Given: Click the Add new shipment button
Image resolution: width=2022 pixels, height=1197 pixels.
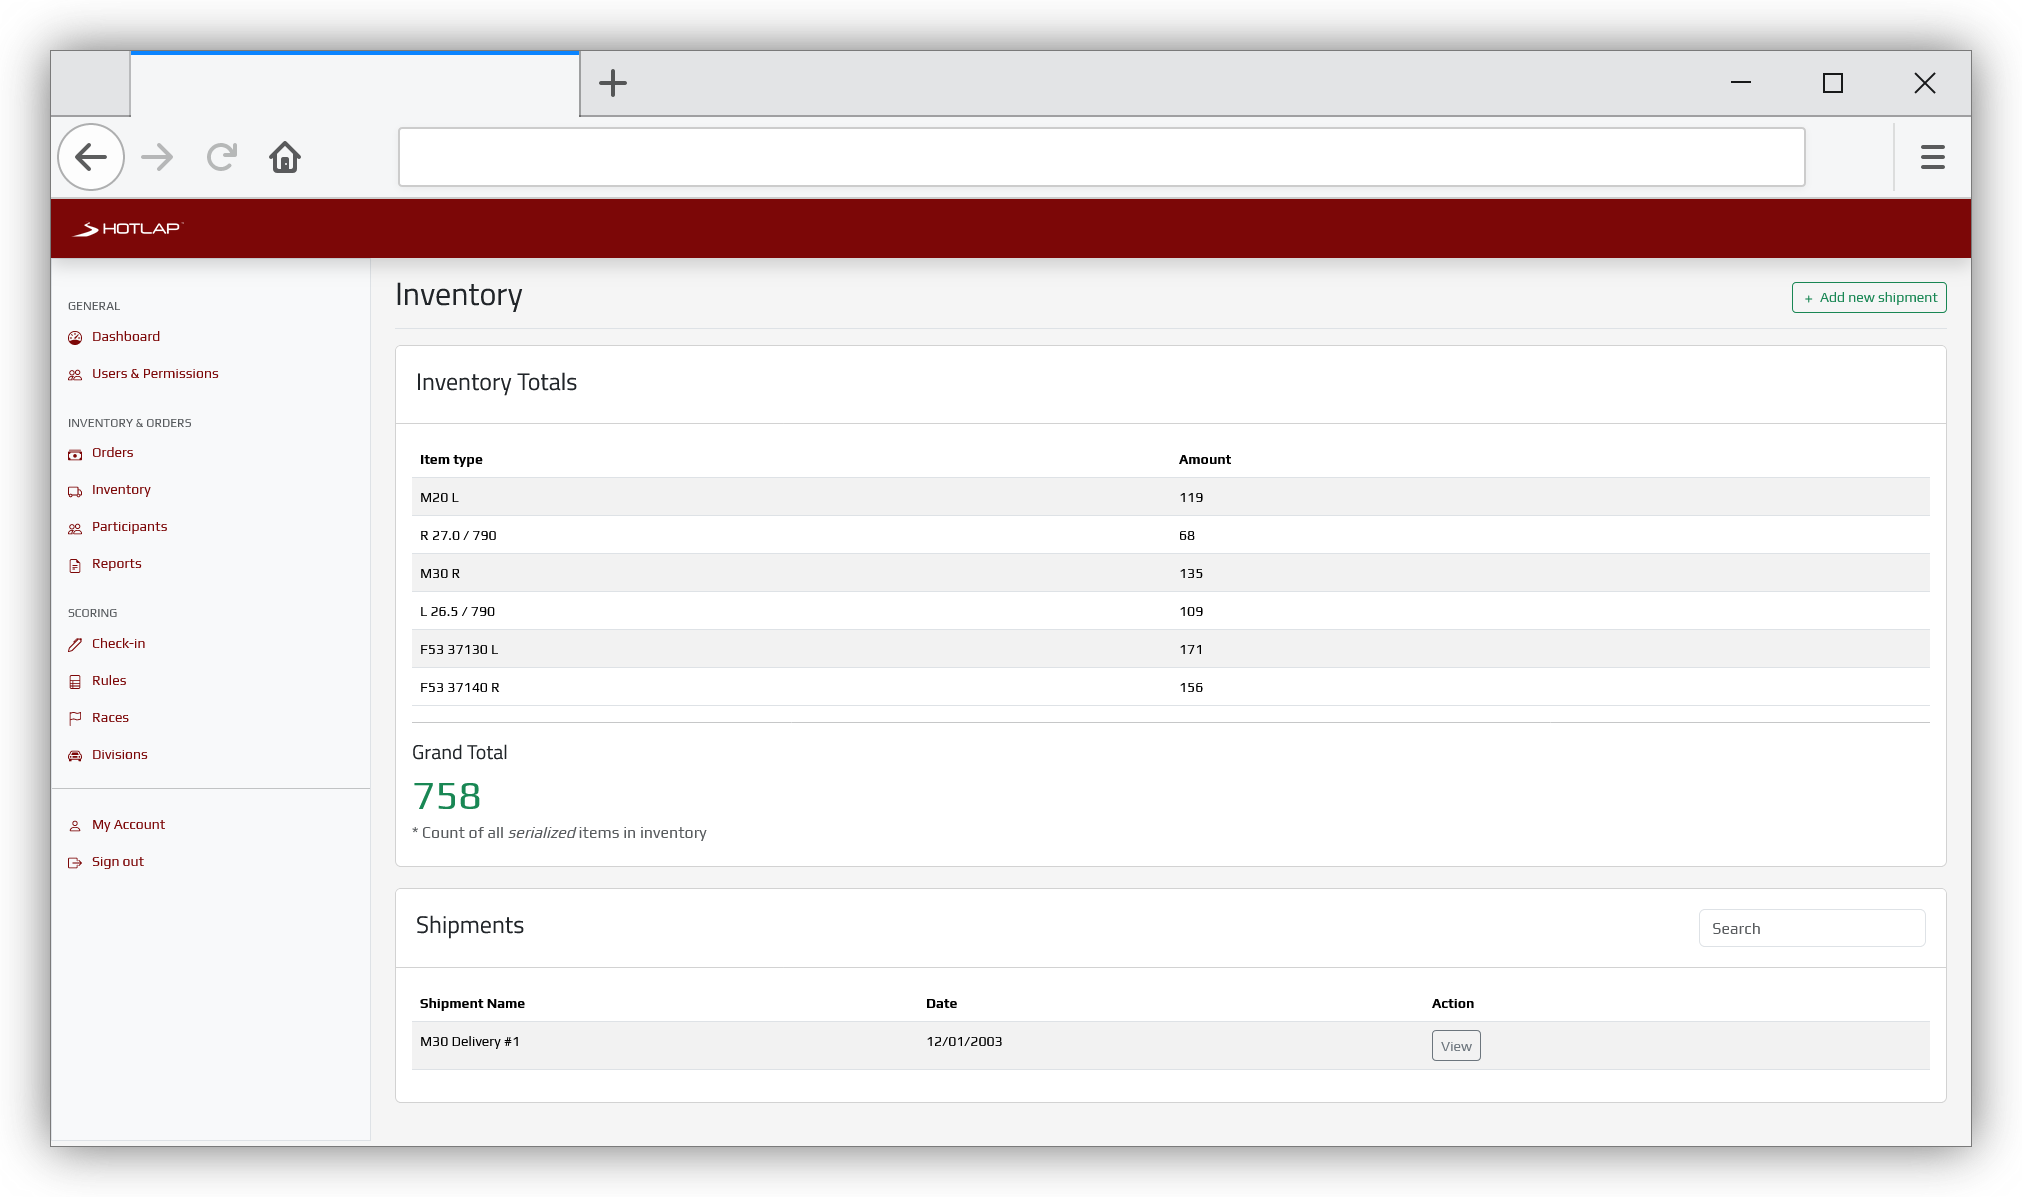Looking at the screenshot, I should point(1868,297).
